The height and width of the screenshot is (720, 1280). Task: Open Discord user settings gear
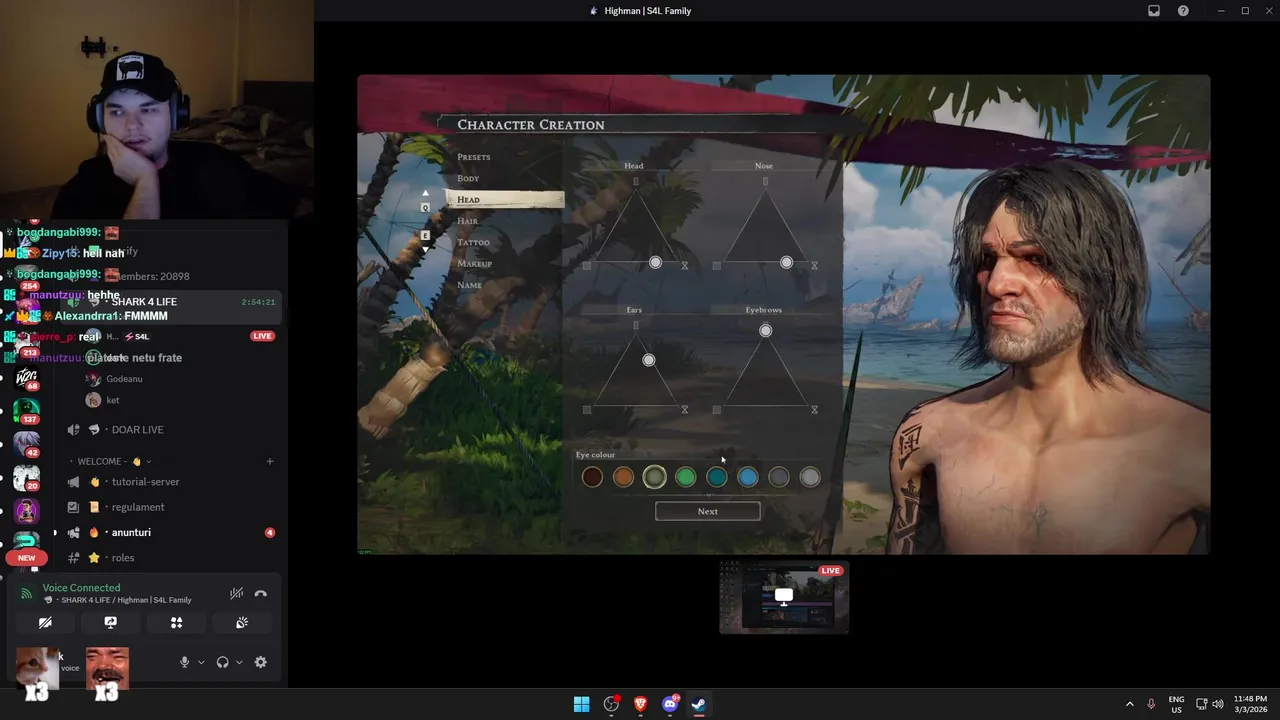[260, 662]
